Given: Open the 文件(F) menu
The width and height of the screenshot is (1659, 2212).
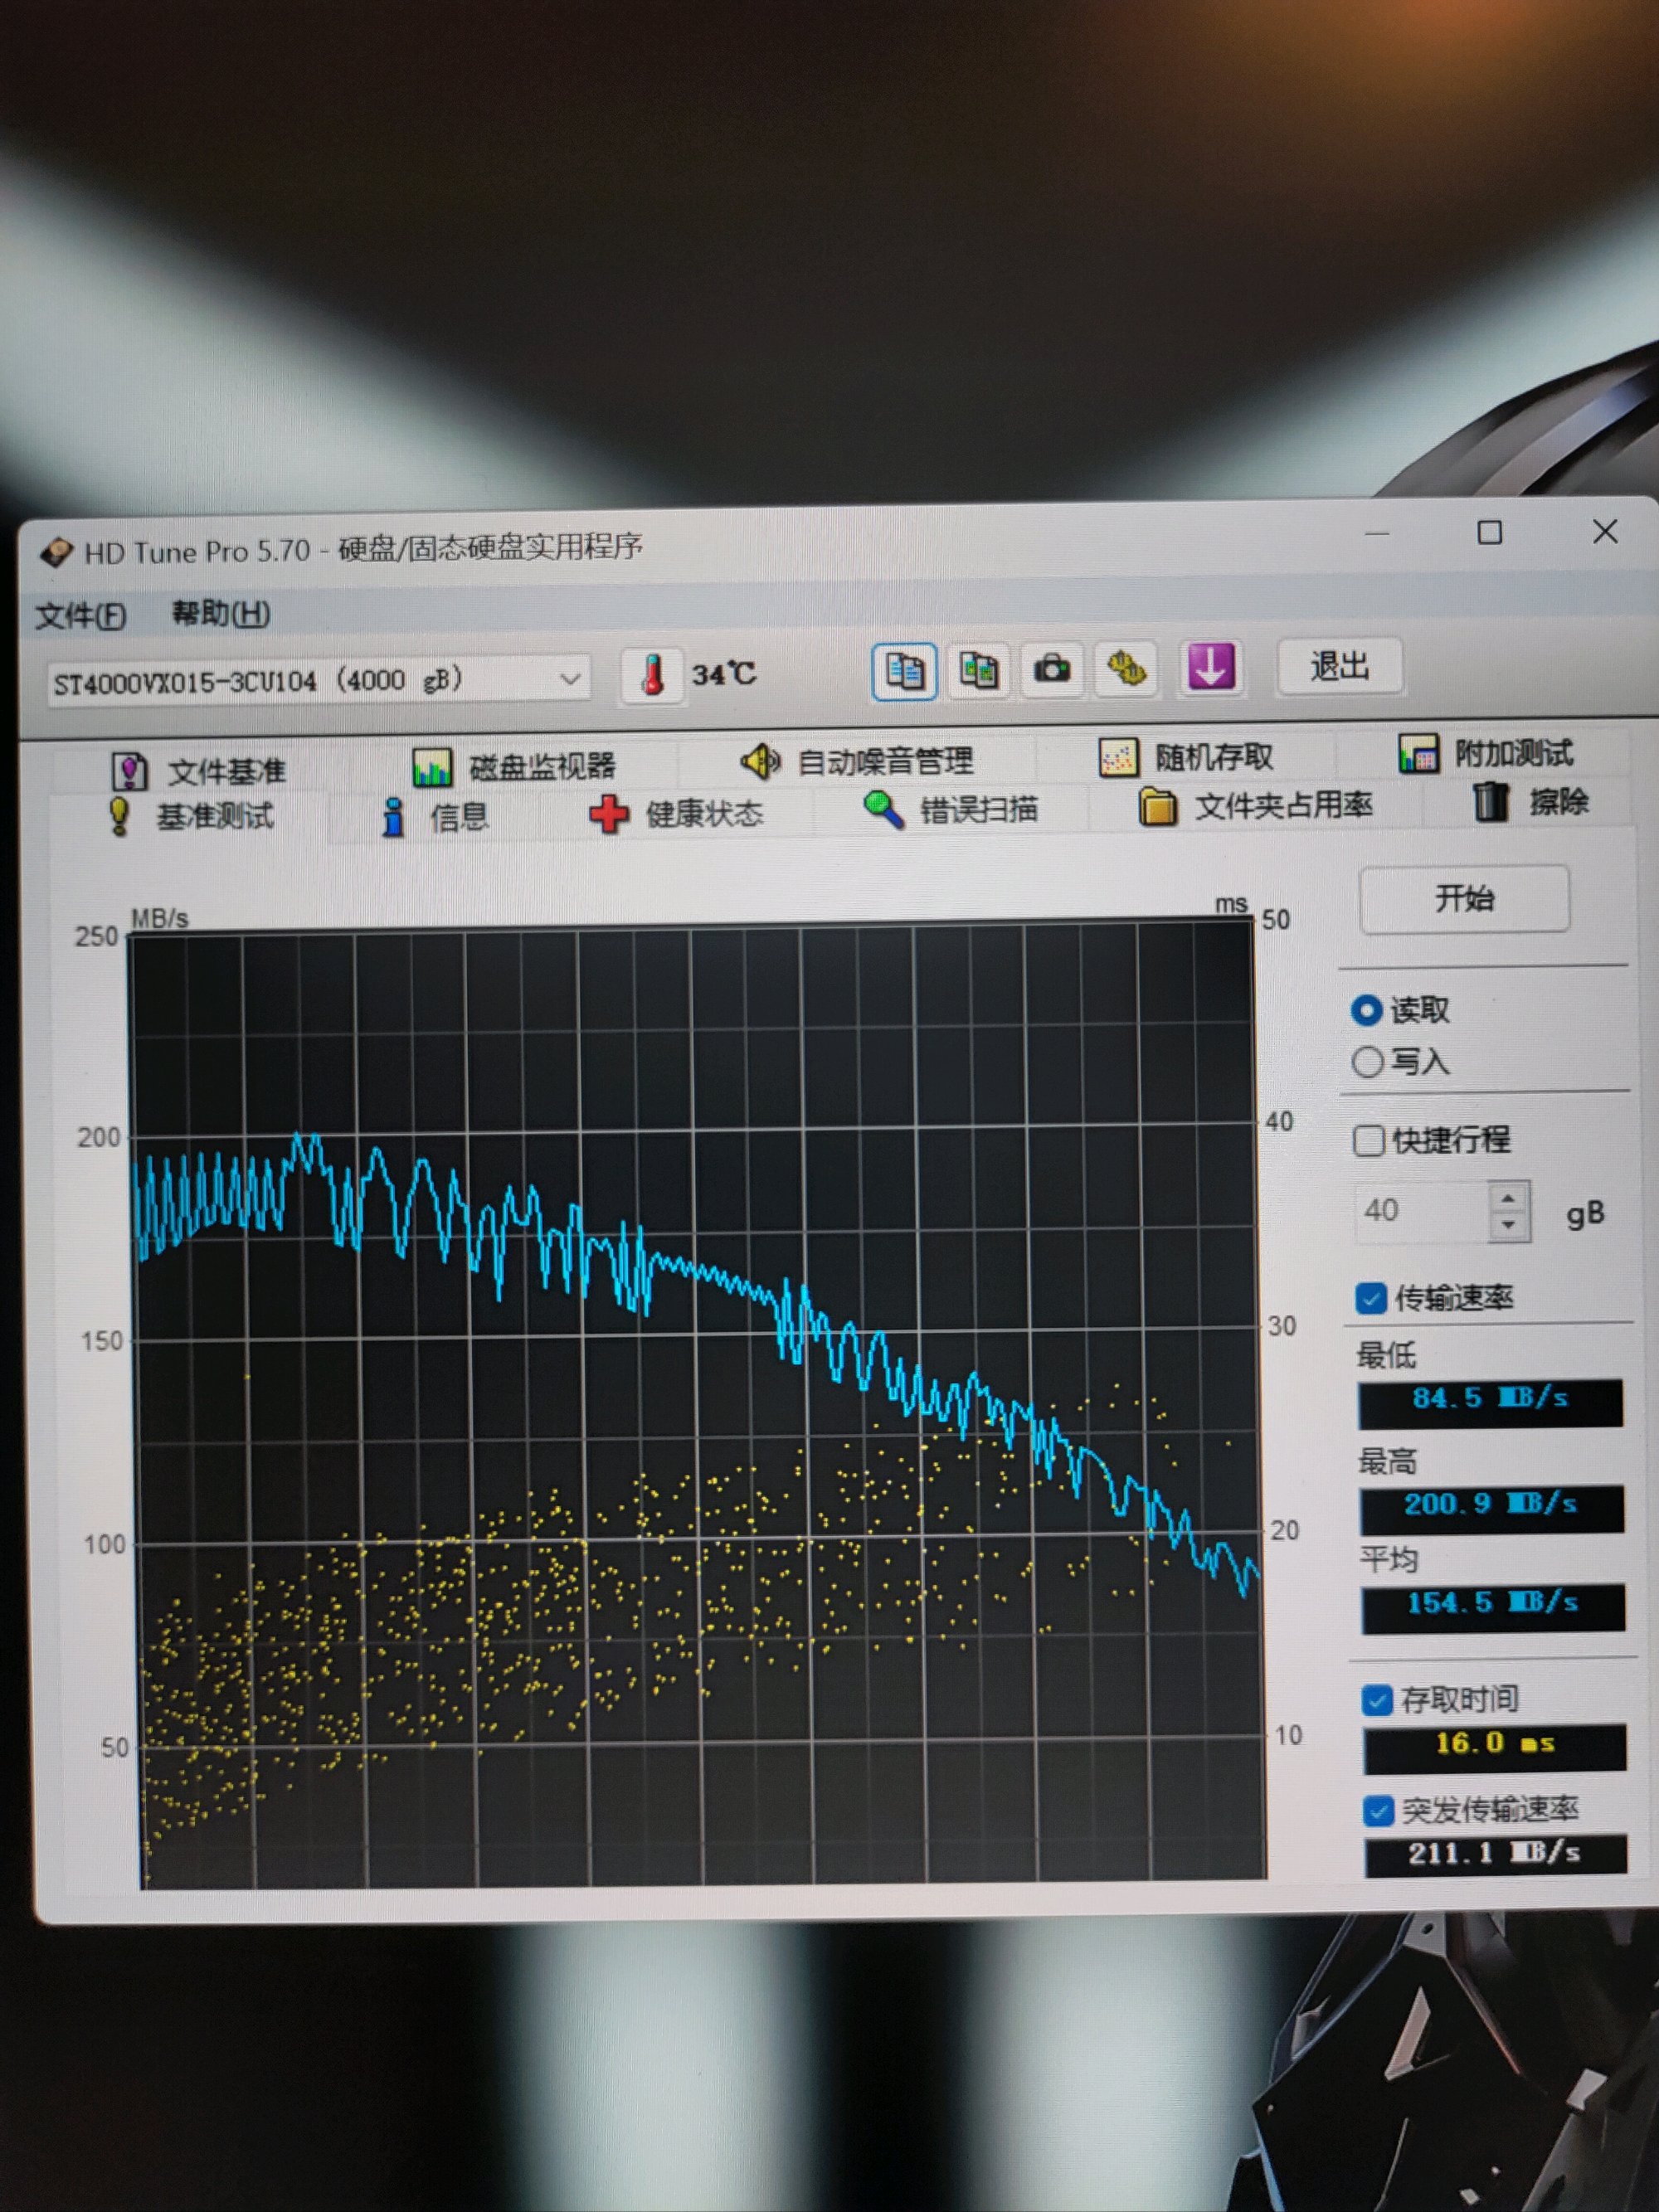Looking at the screenshot, I should coord(81,615).
